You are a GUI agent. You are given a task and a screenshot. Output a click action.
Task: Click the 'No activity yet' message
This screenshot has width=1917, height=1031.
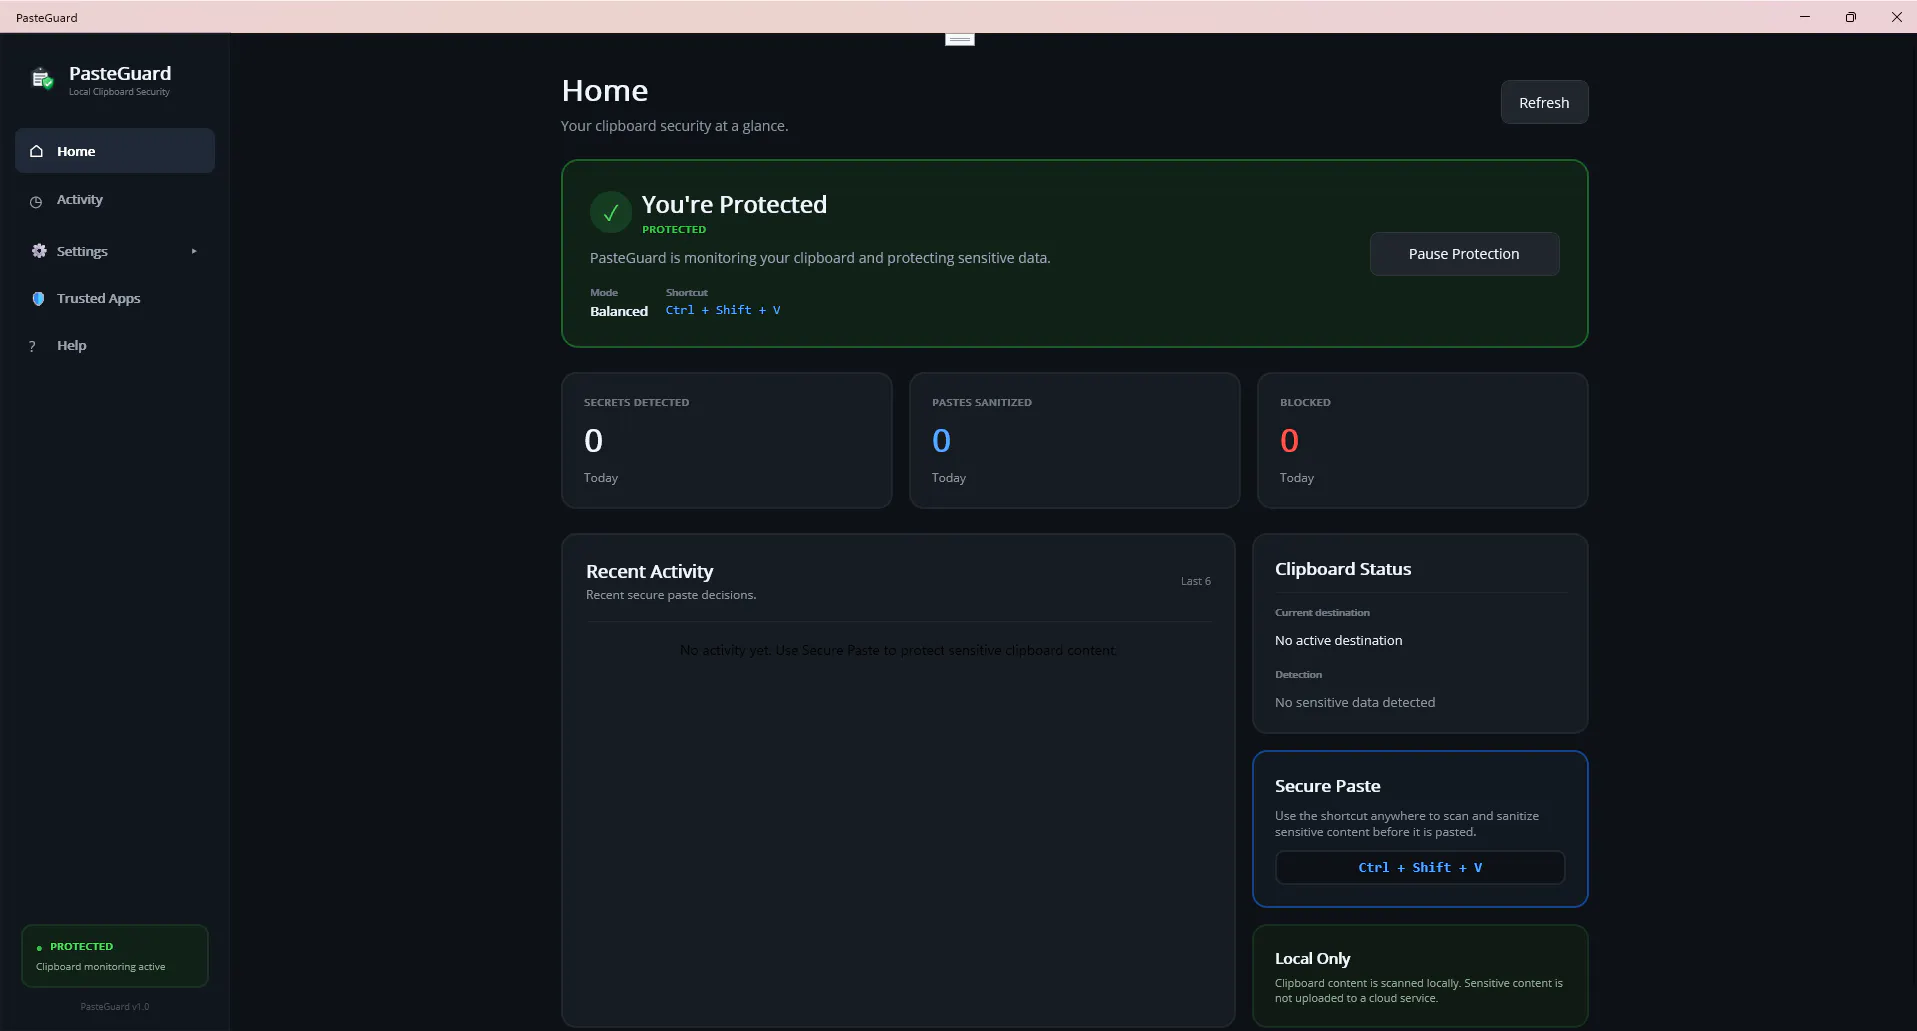click(898, 650)
